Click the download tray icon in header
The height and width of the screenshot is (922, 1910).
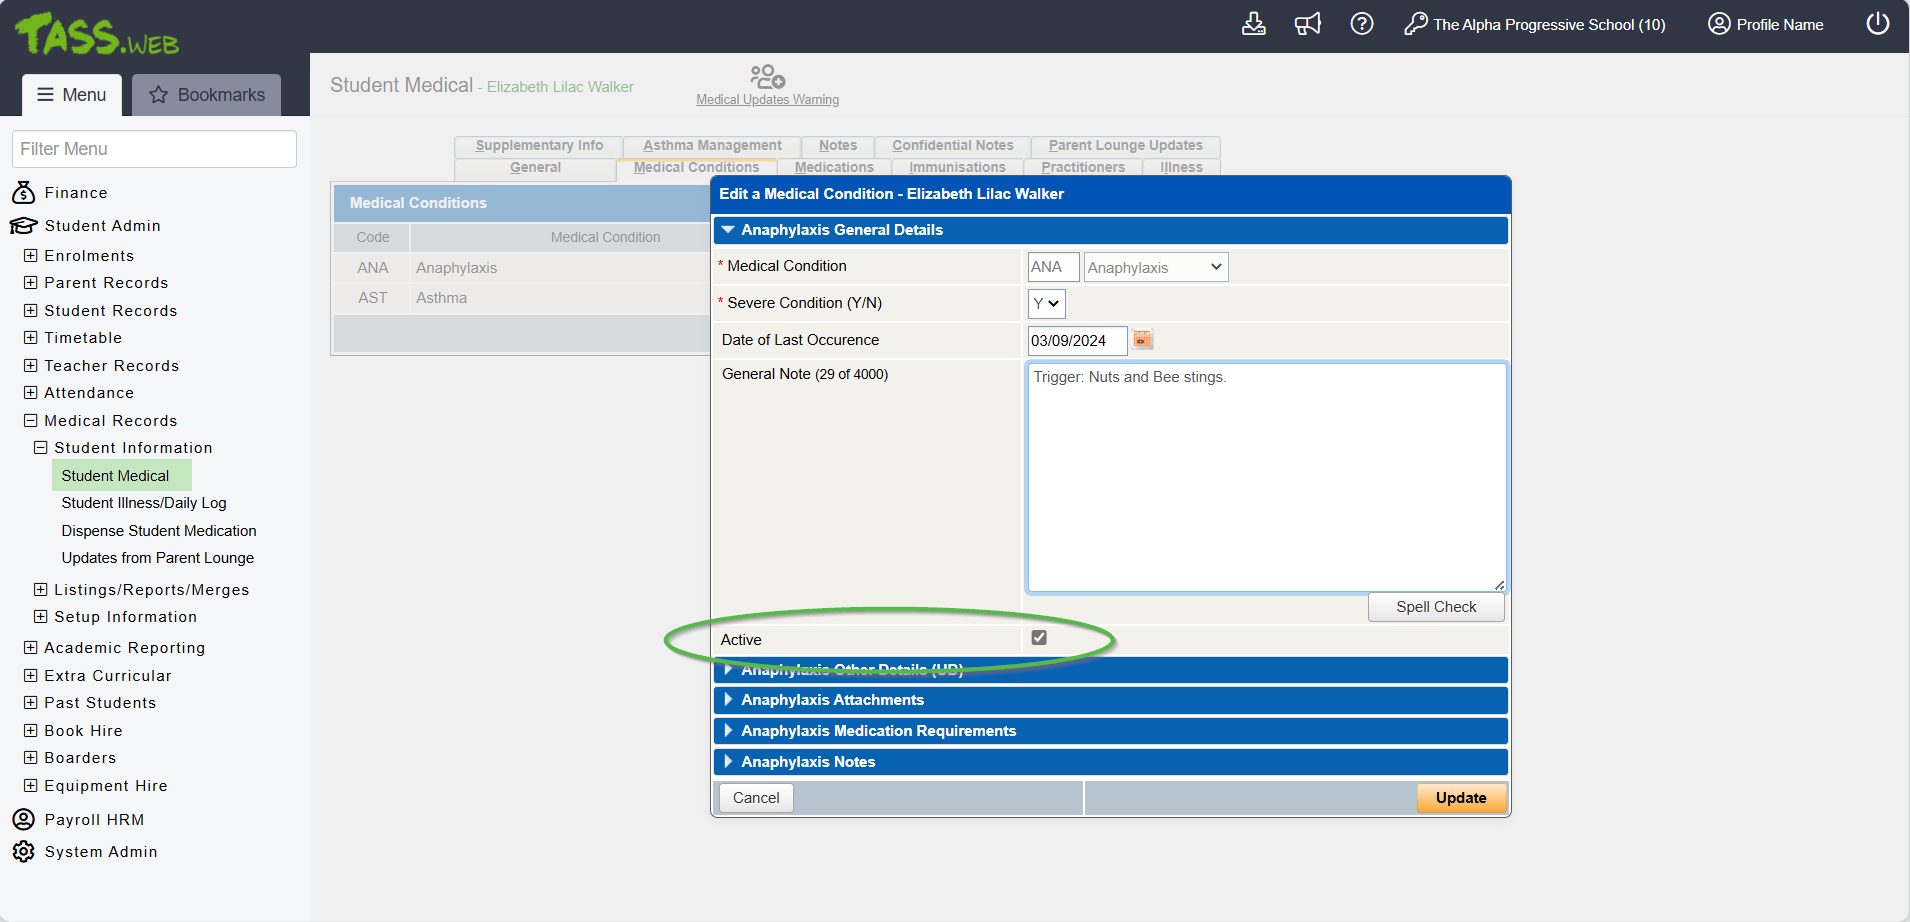click(x=1253, y=24)
